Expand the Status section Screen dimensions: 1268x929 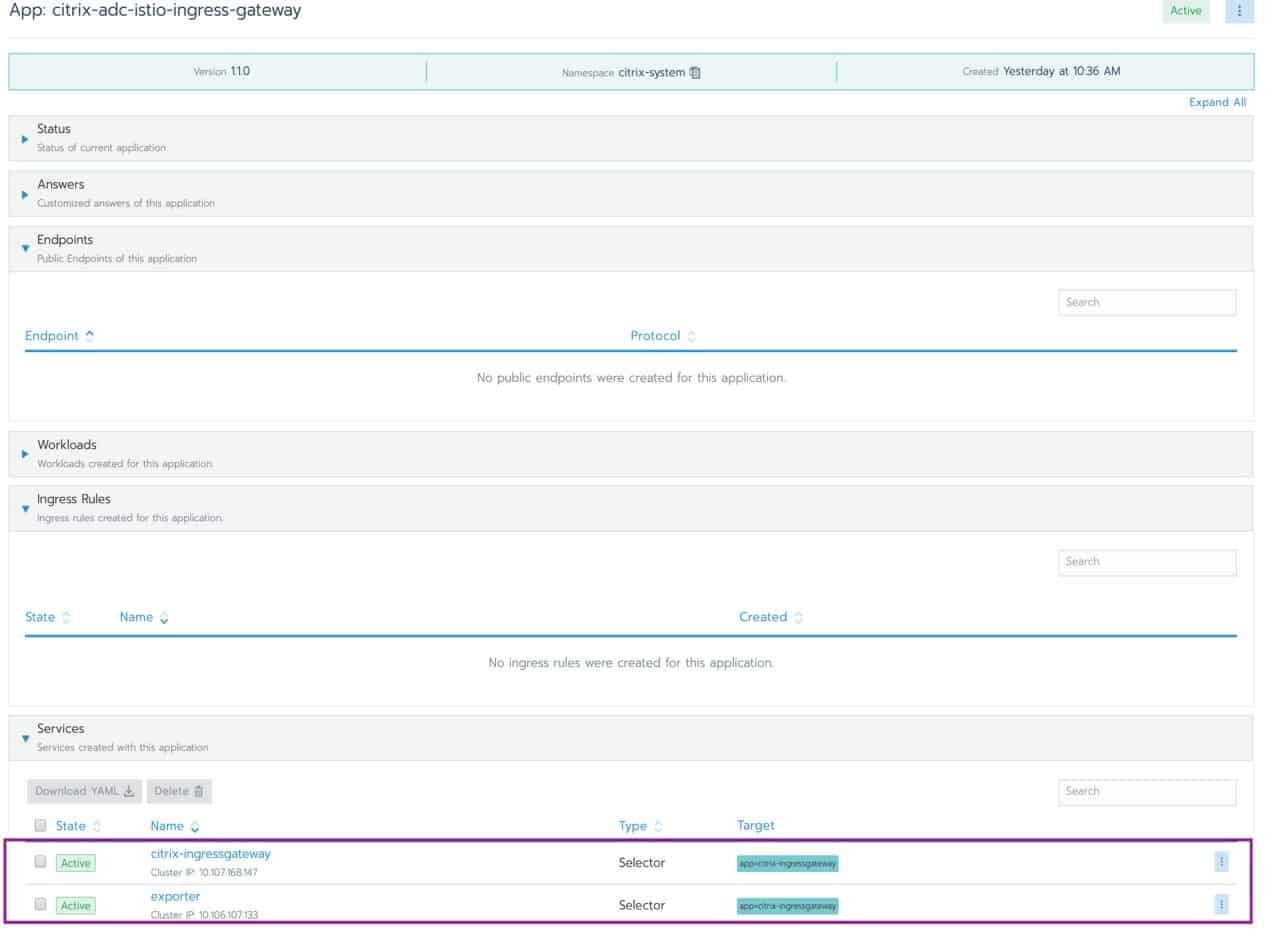pyautogui.click(x=25, y=139)
